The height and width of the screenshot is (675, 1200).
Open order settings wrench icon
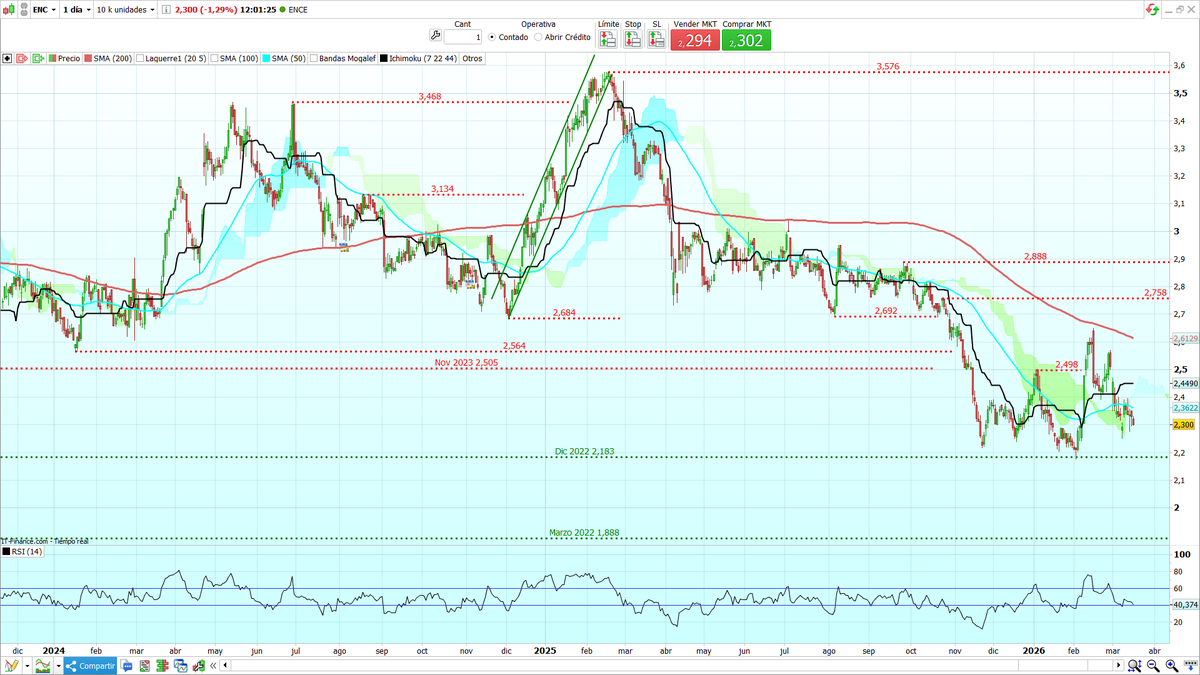click(435, 34)
